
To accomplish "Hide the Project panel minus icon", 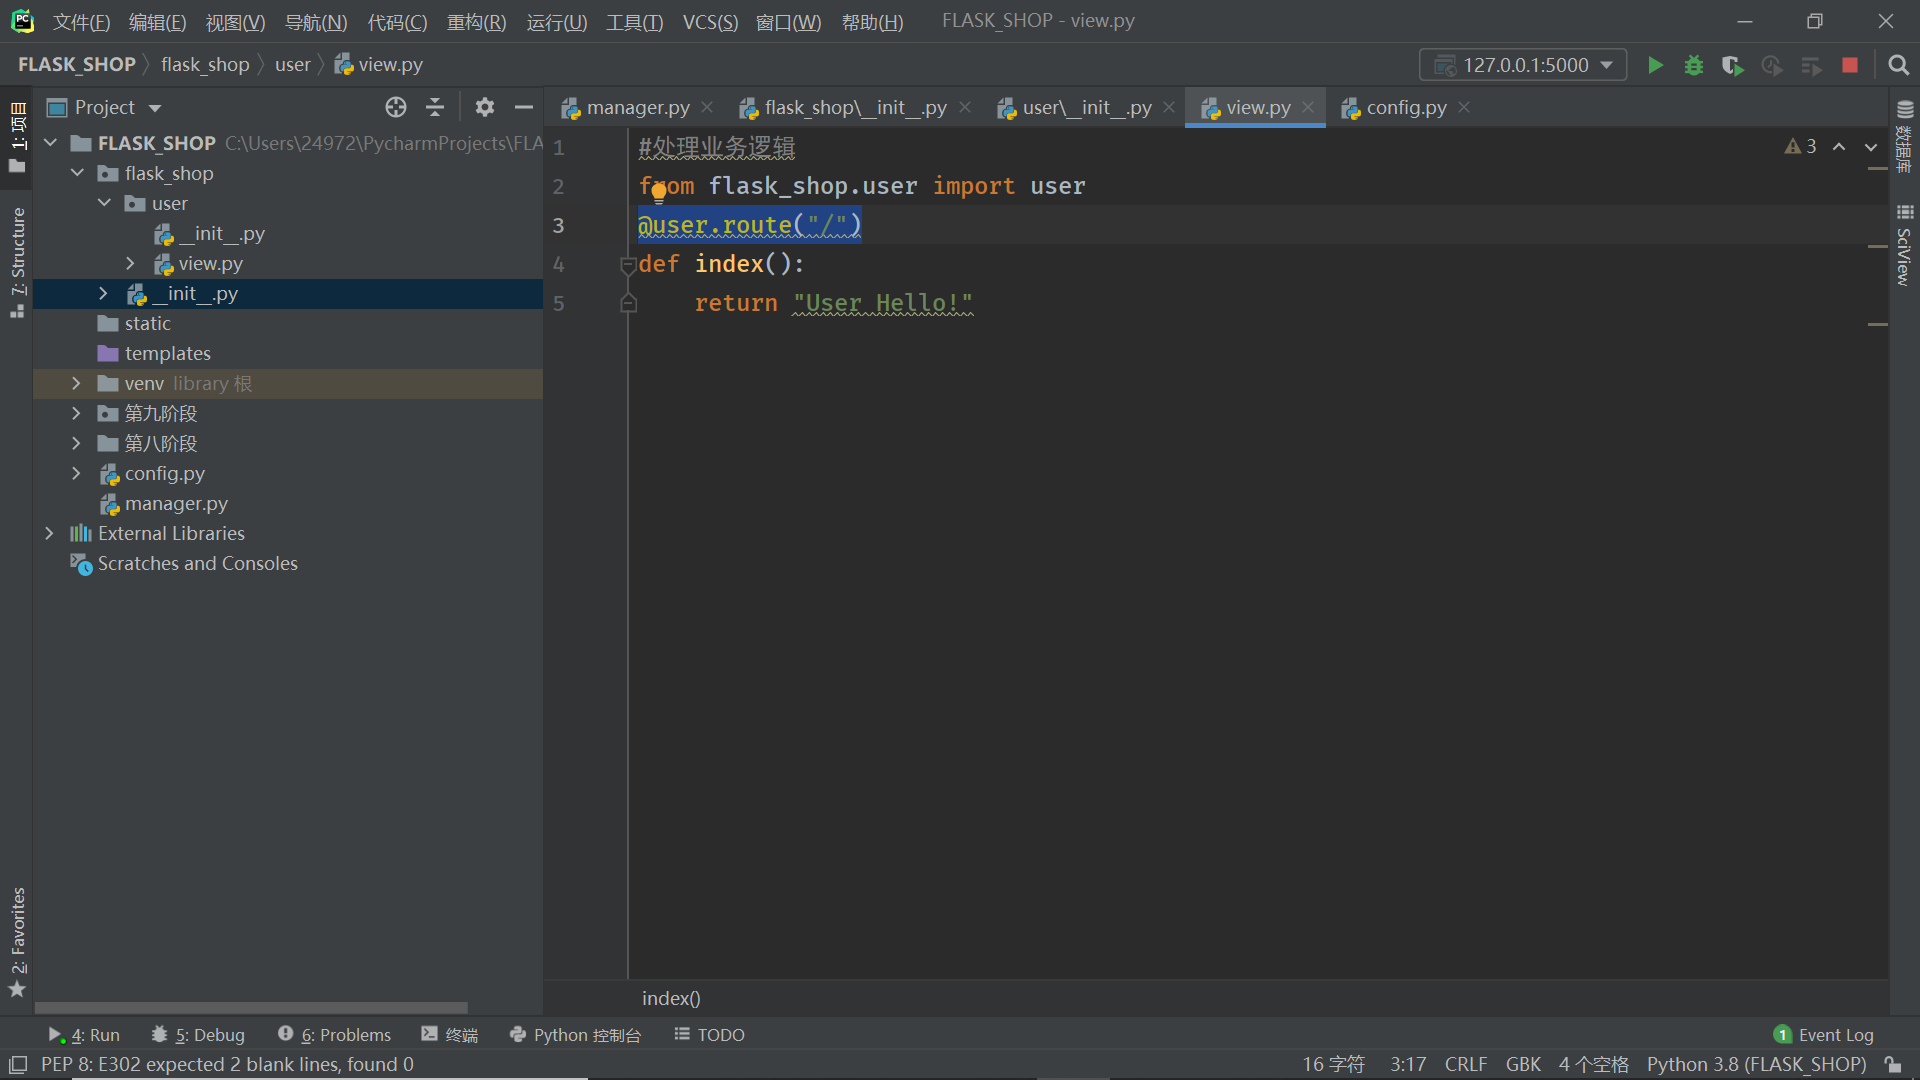I will (524, 107).
